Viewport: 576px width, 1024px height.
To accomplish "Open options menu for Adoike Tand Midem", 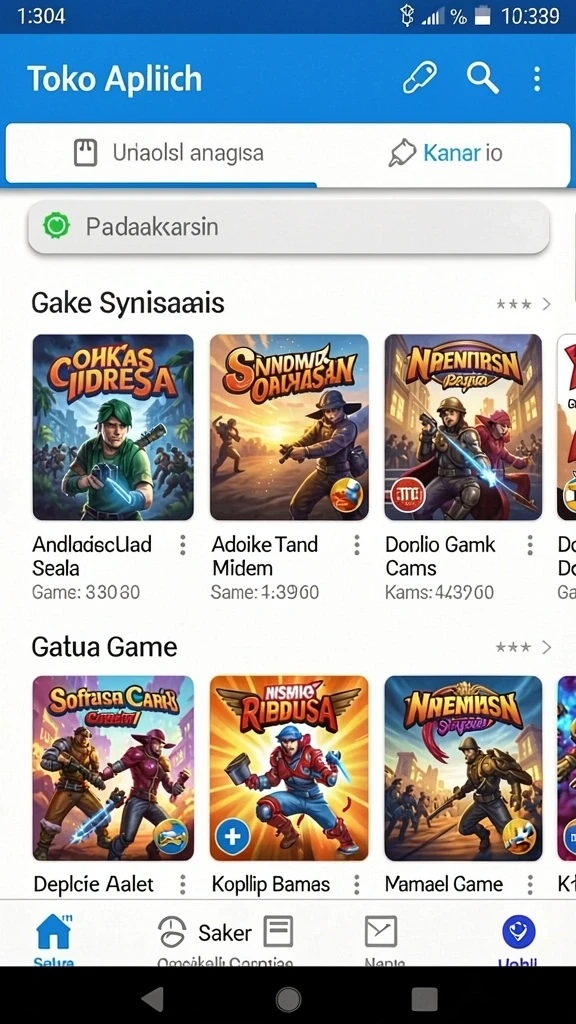I will (357, 545).
